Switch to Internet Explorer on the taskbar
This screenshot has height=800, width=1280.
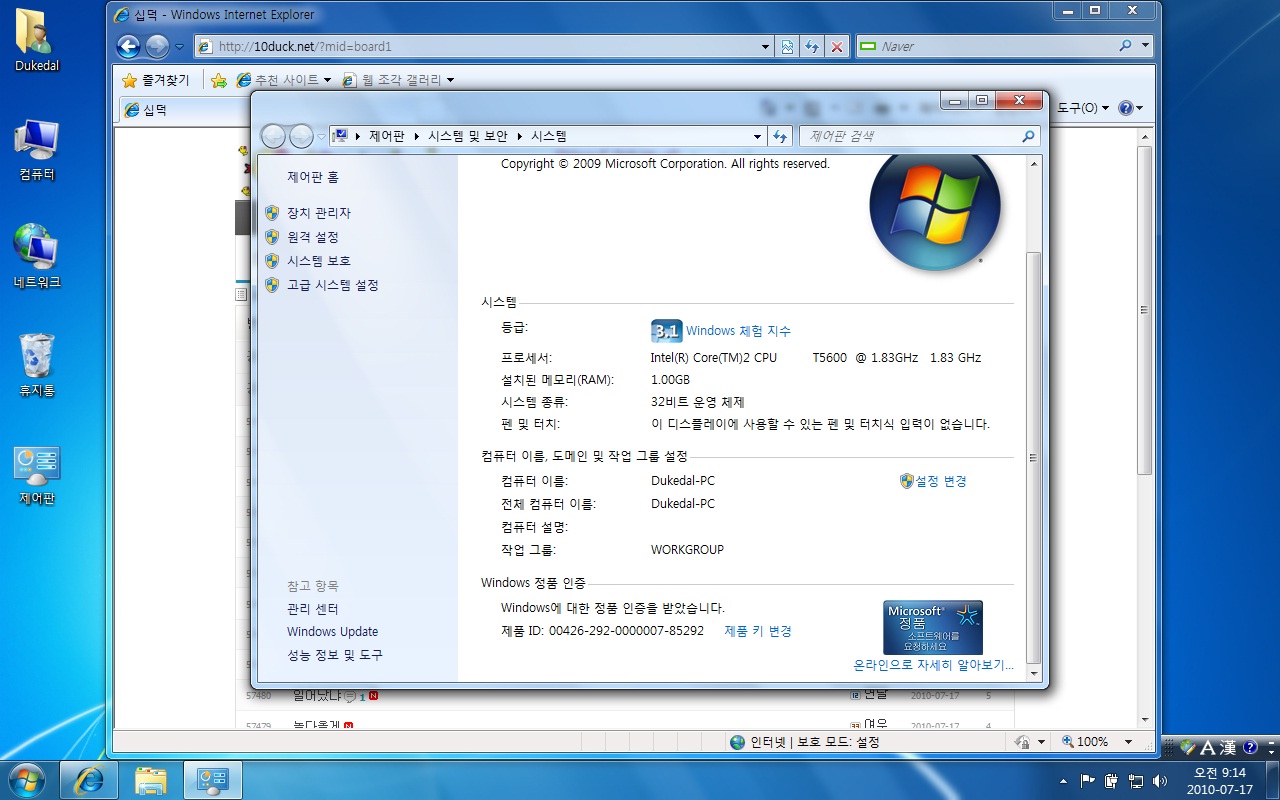89,780
